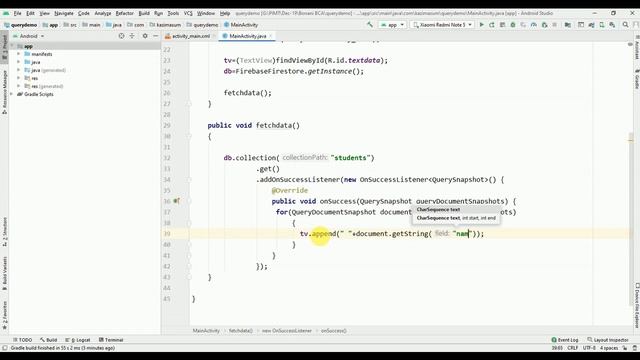640x360 pixels.
Task: Click the warning stripe marker in the right gutter
Action: (631, 140)
